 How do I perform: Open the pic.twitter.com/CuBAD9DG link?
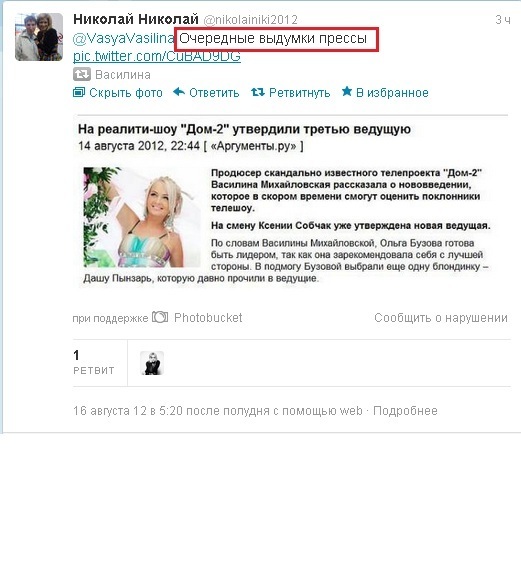(x=157, y=56)
